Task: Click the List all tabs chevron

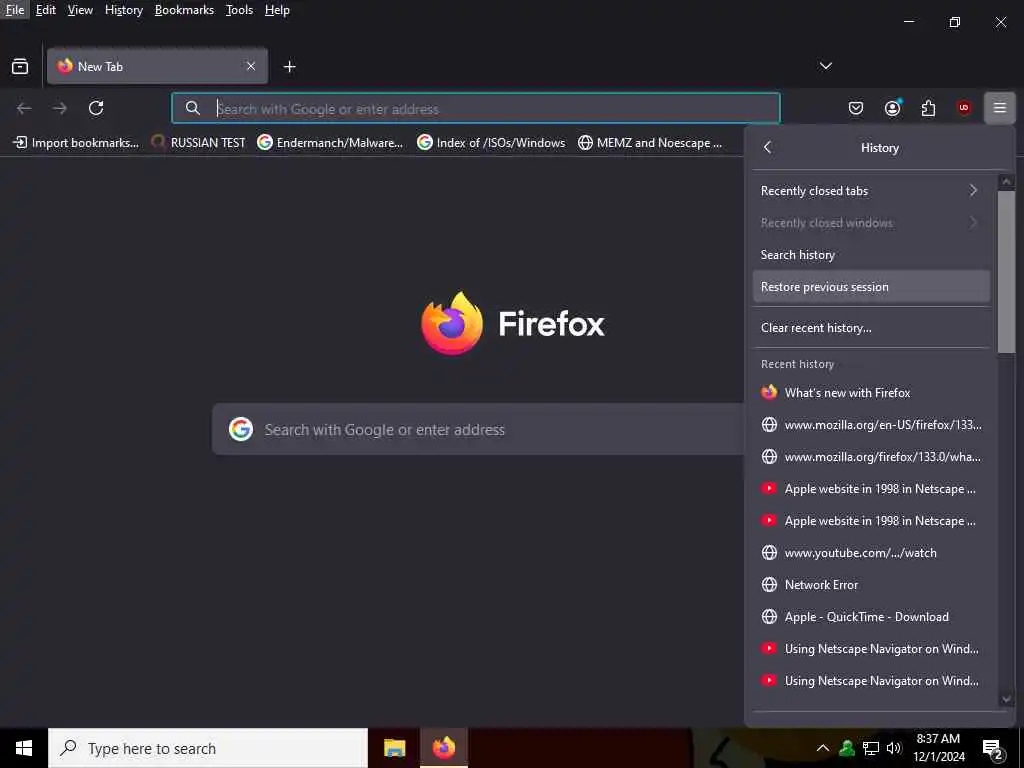Action: click(825, 66)
